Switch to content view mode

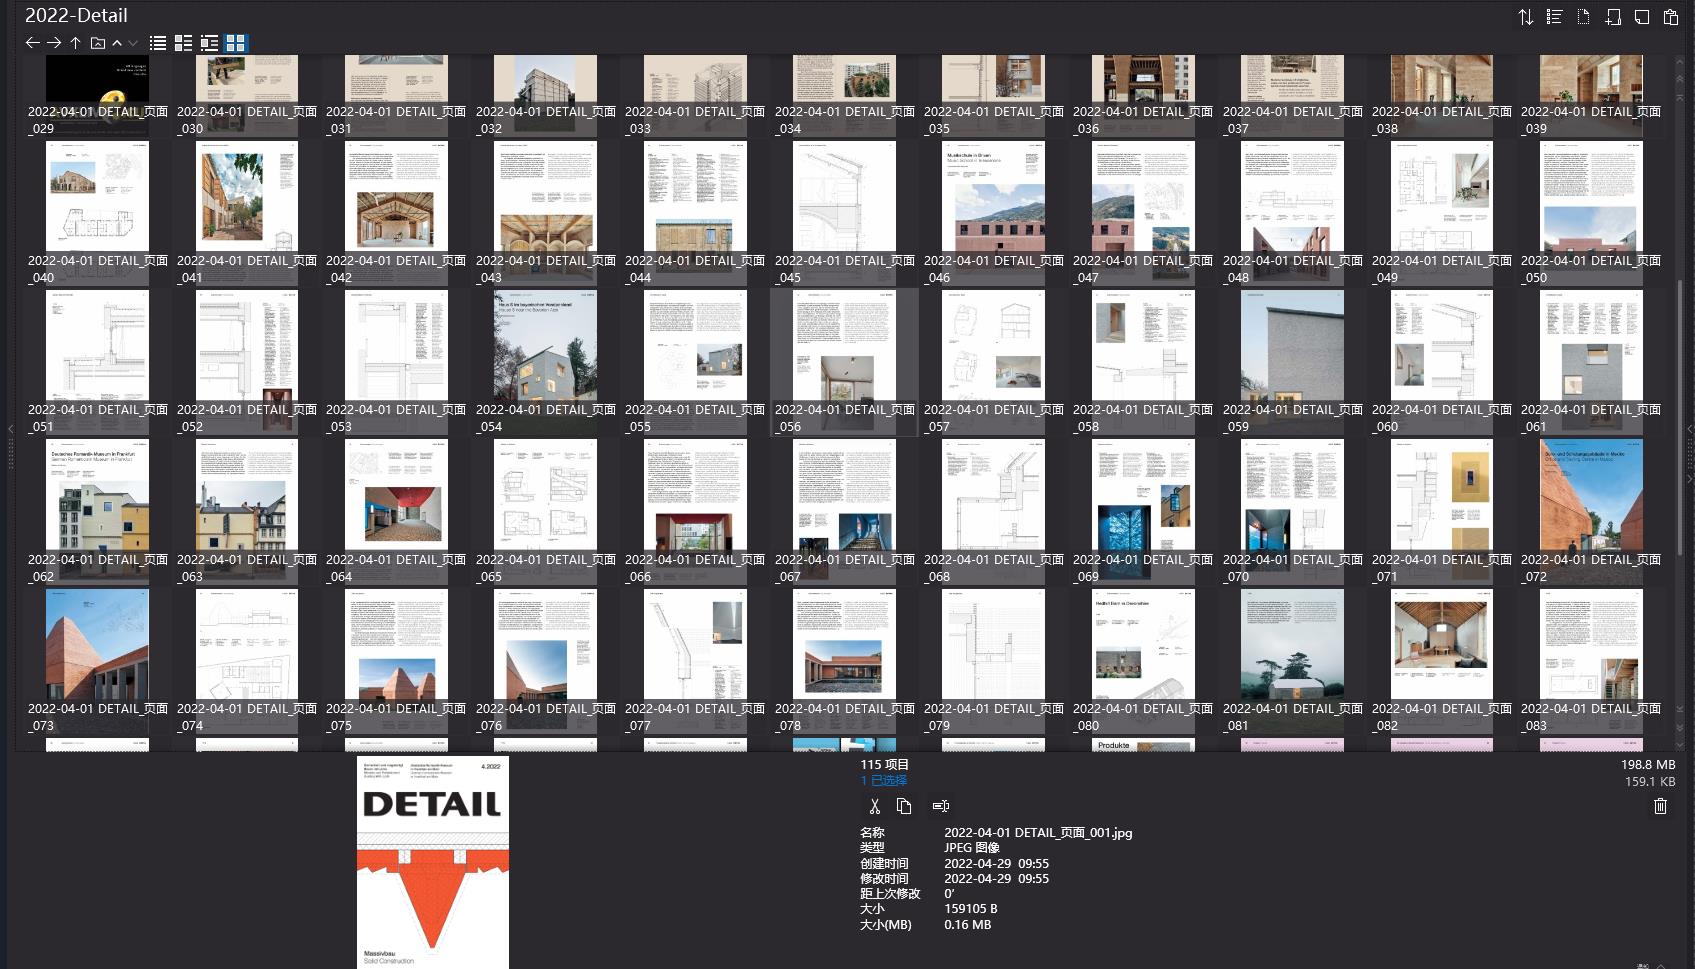[x=209, y=43]
